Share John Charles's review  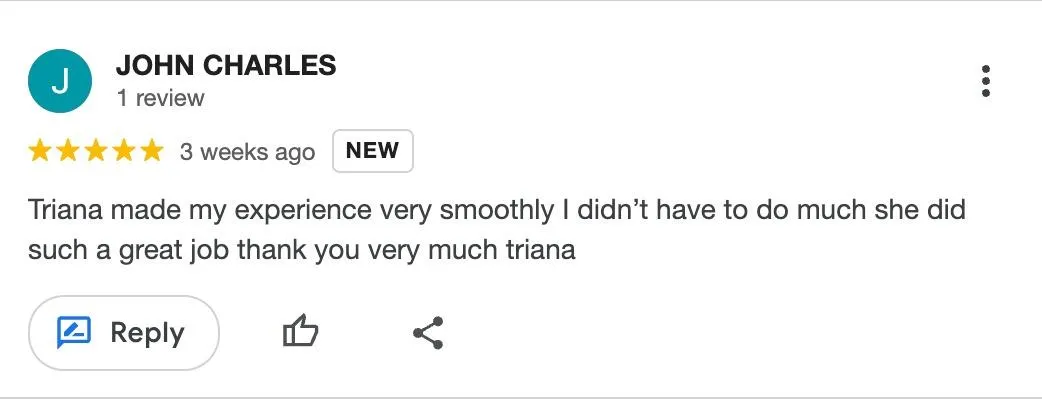click(x=428, y=333)
